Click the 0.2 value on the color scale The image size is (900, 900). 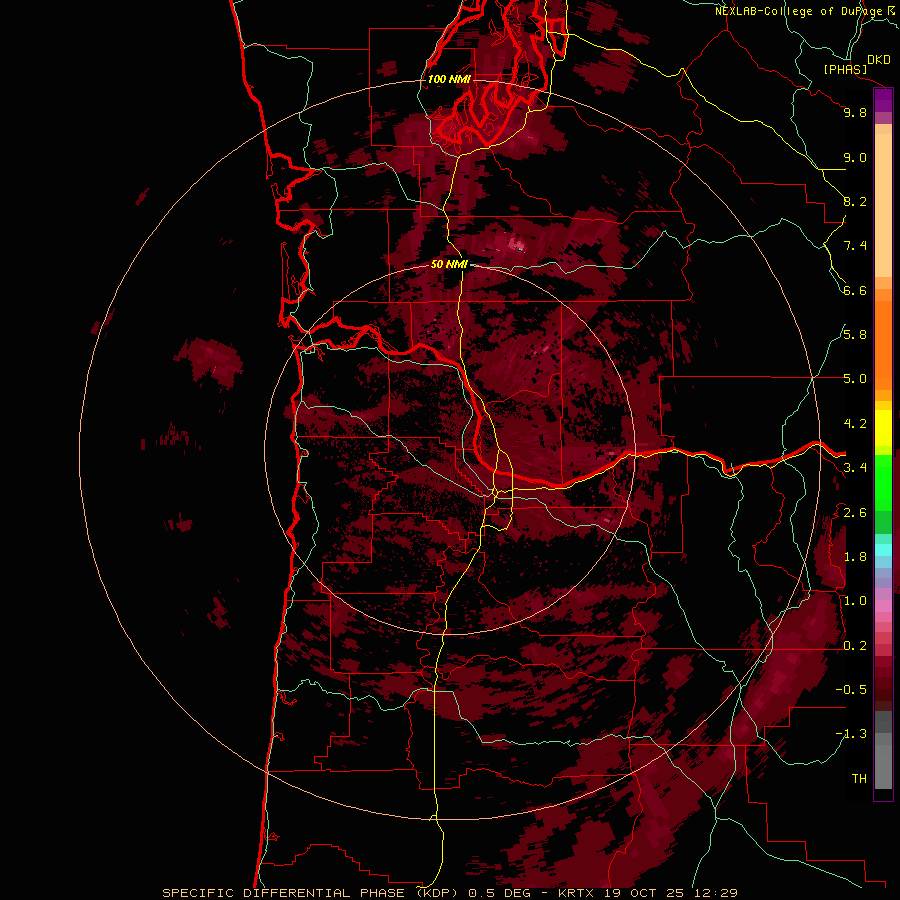pos(855,646)
